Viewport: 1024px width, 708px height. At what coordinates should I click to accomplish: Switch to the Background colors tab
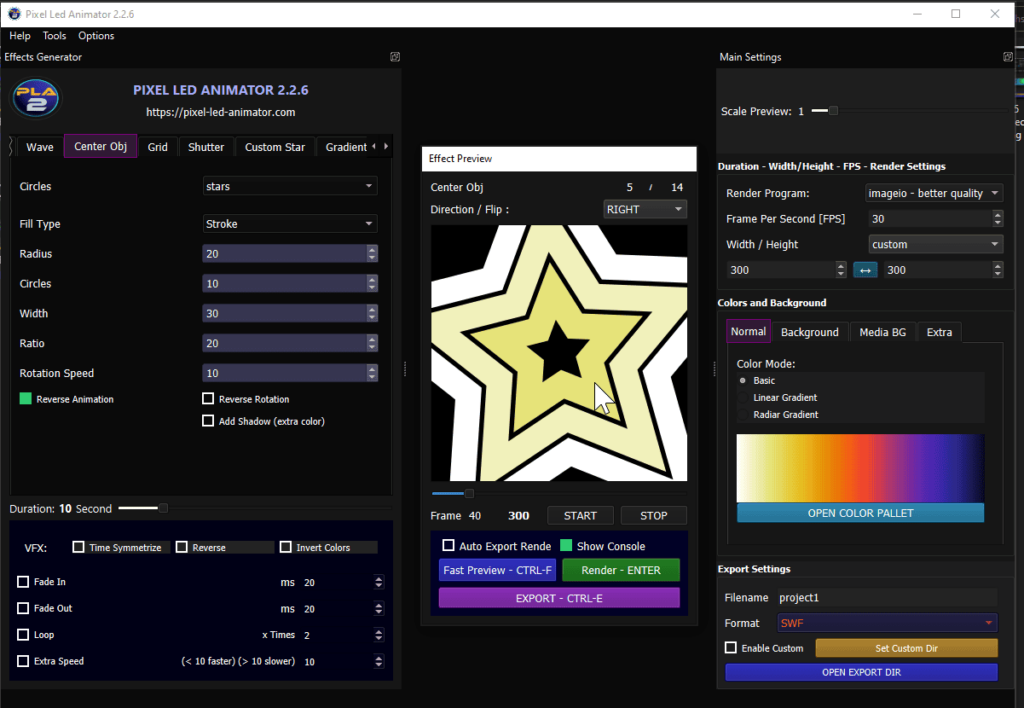click(x=810, y=331)
